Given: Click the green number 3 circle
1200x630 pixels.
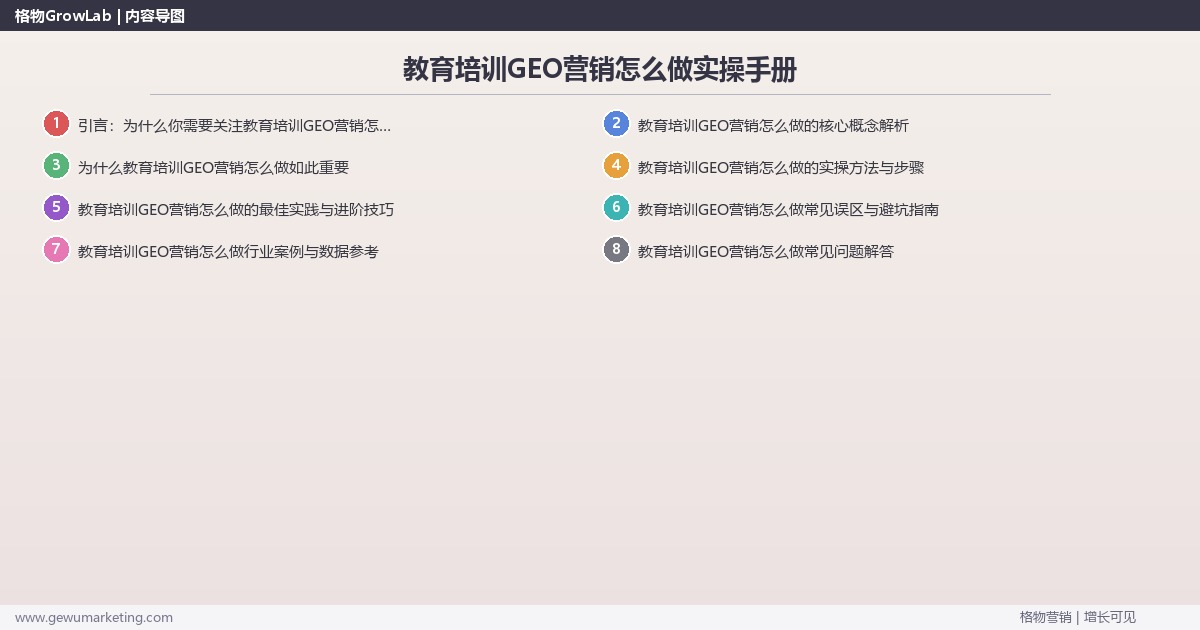Looking at the screenshot, I should coord(56,166).
